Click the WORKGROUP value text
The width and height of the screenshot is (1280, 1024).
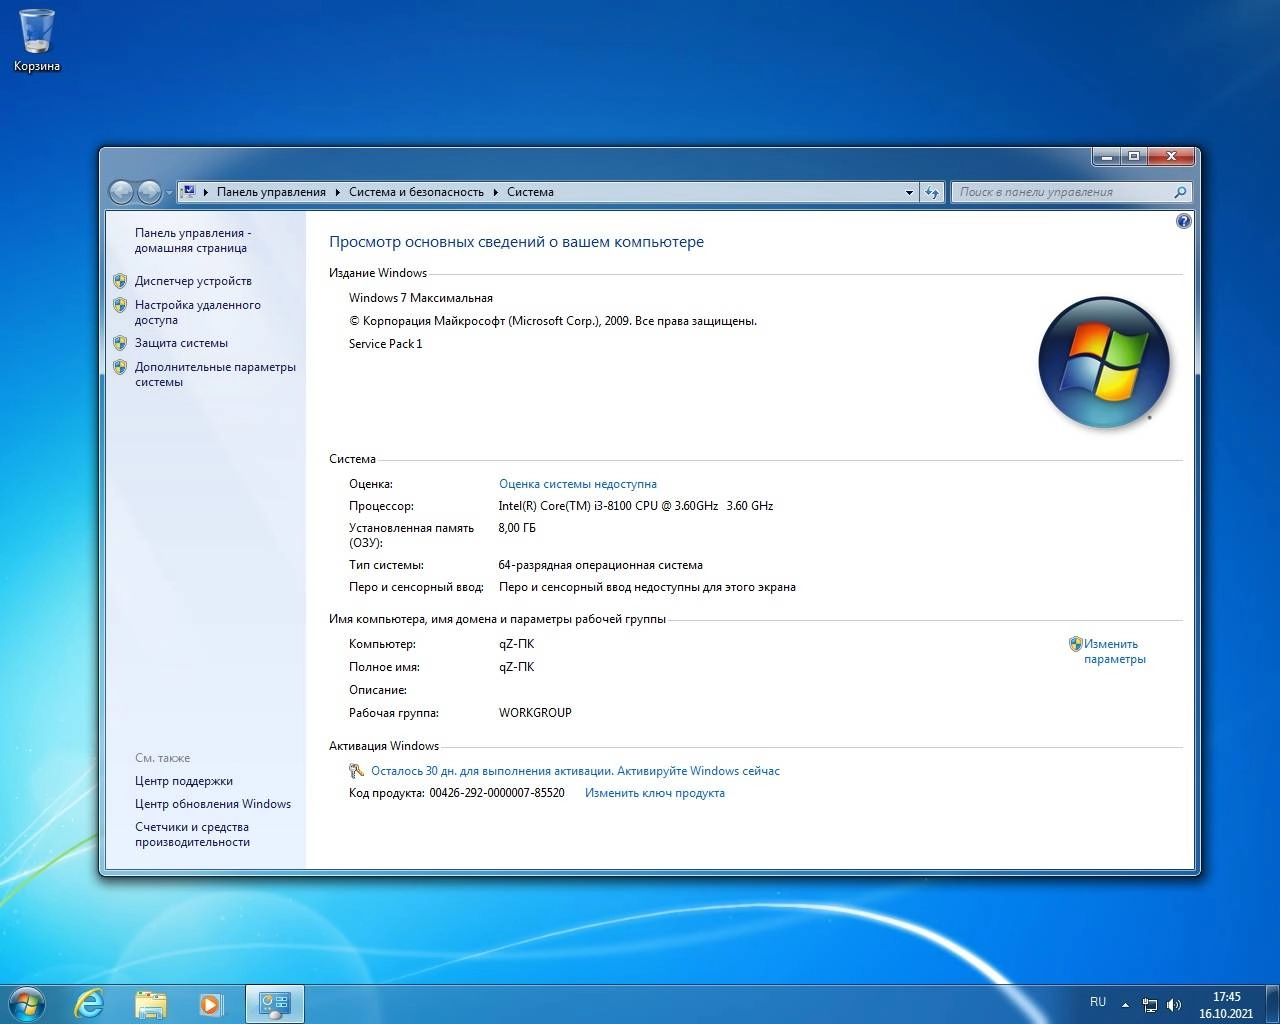(535, 713)
